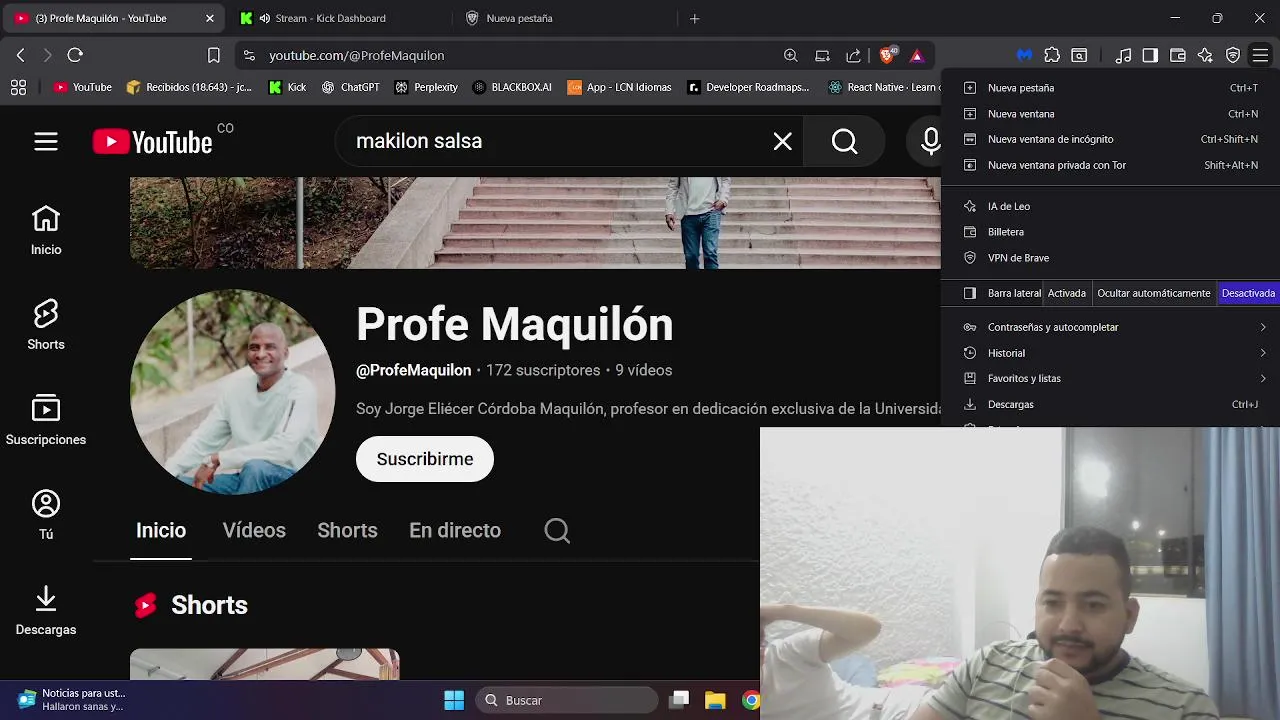Open the YouTube hamburger guide menu
The image size is (1280, 720).
coord(46,142)
